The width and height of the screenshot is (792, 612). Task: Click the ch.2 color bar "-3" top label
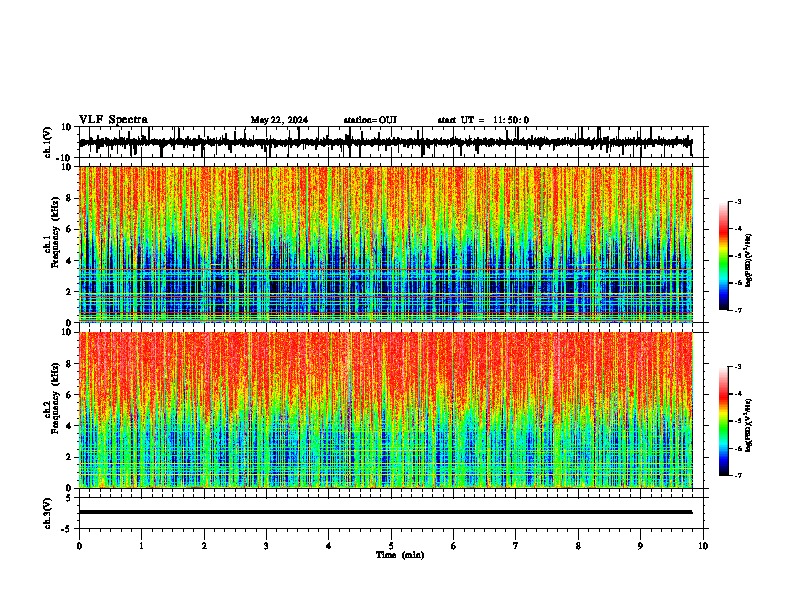(x=738, y=367)
